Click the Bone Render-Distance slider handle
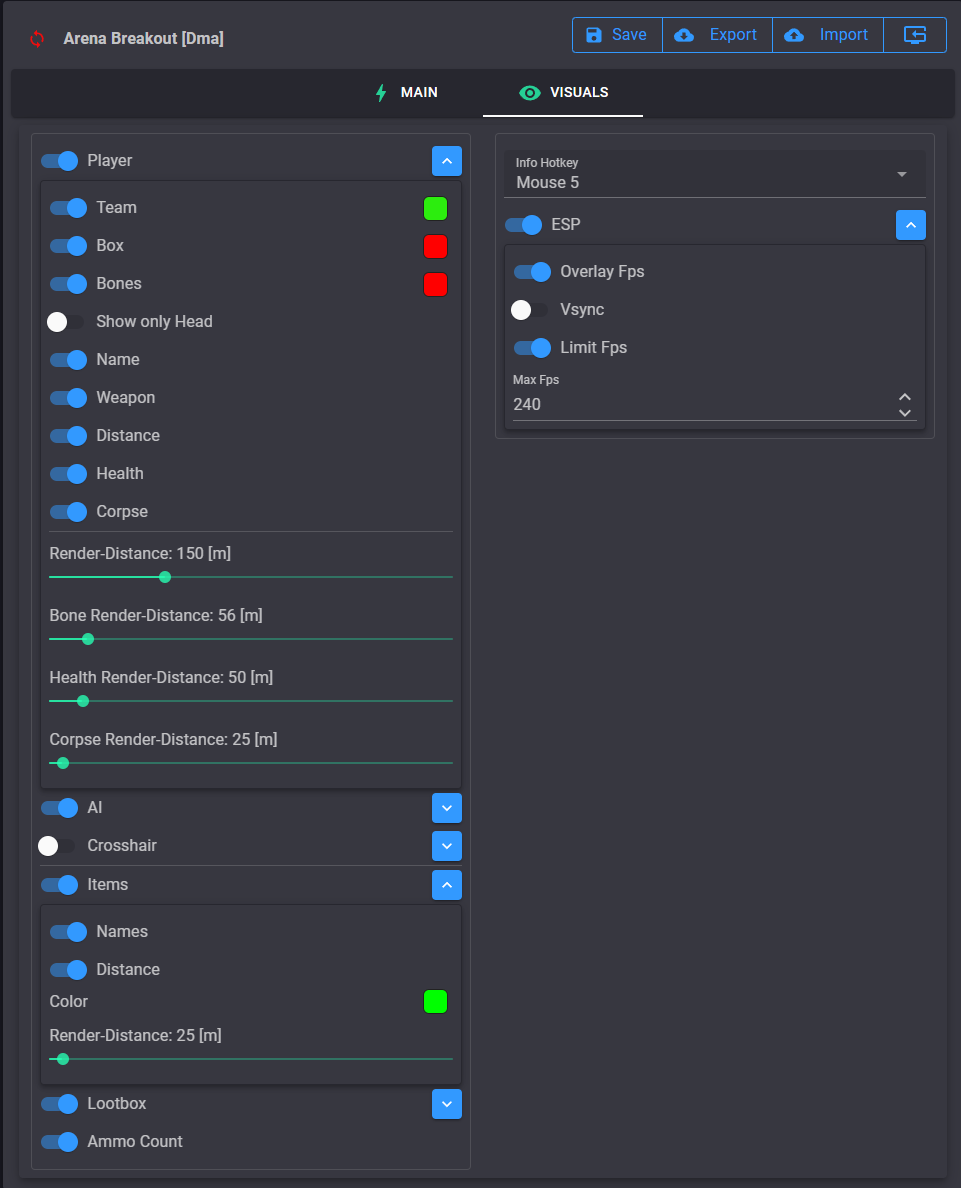 tap(88, 639)
